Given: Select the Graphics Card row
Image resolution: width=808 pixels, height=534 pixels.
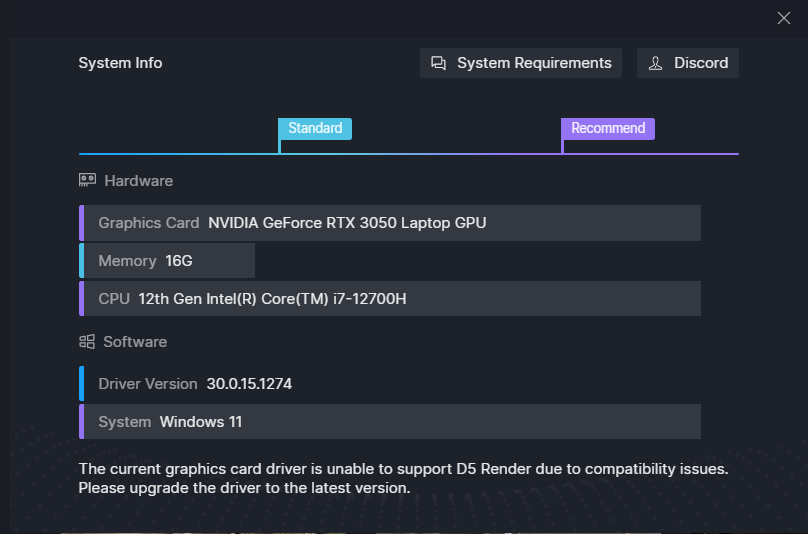Looking at the screenshot, I should (x=390, y=223).
